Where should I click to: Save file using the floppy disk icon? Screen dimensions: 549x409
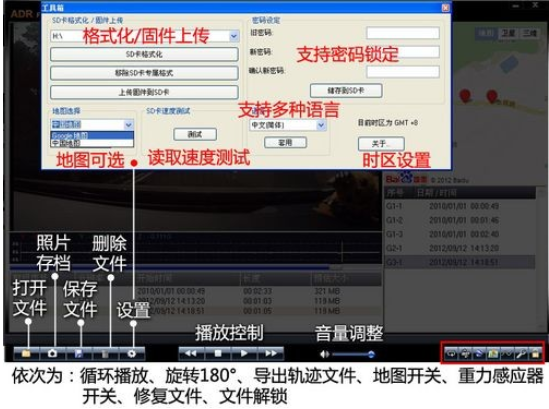pos(79,354)
